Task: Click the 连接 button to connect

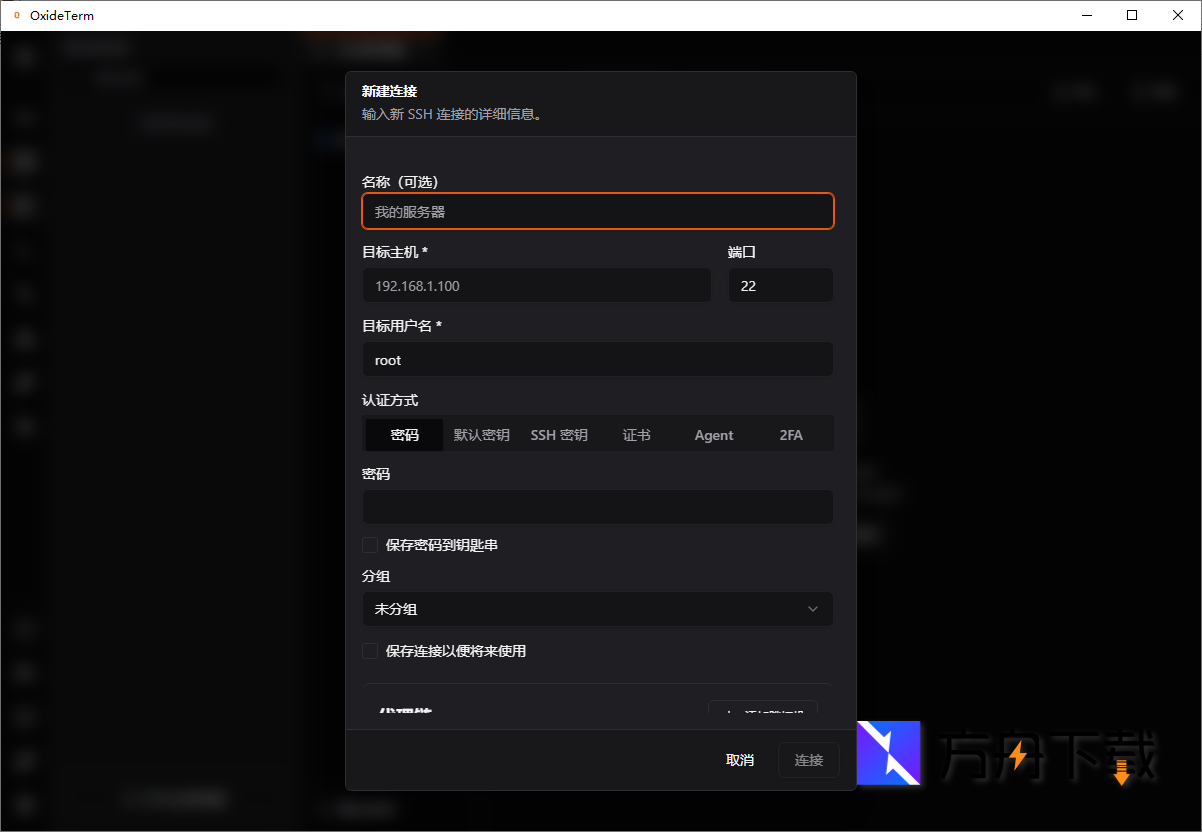Action: (808, 760)
